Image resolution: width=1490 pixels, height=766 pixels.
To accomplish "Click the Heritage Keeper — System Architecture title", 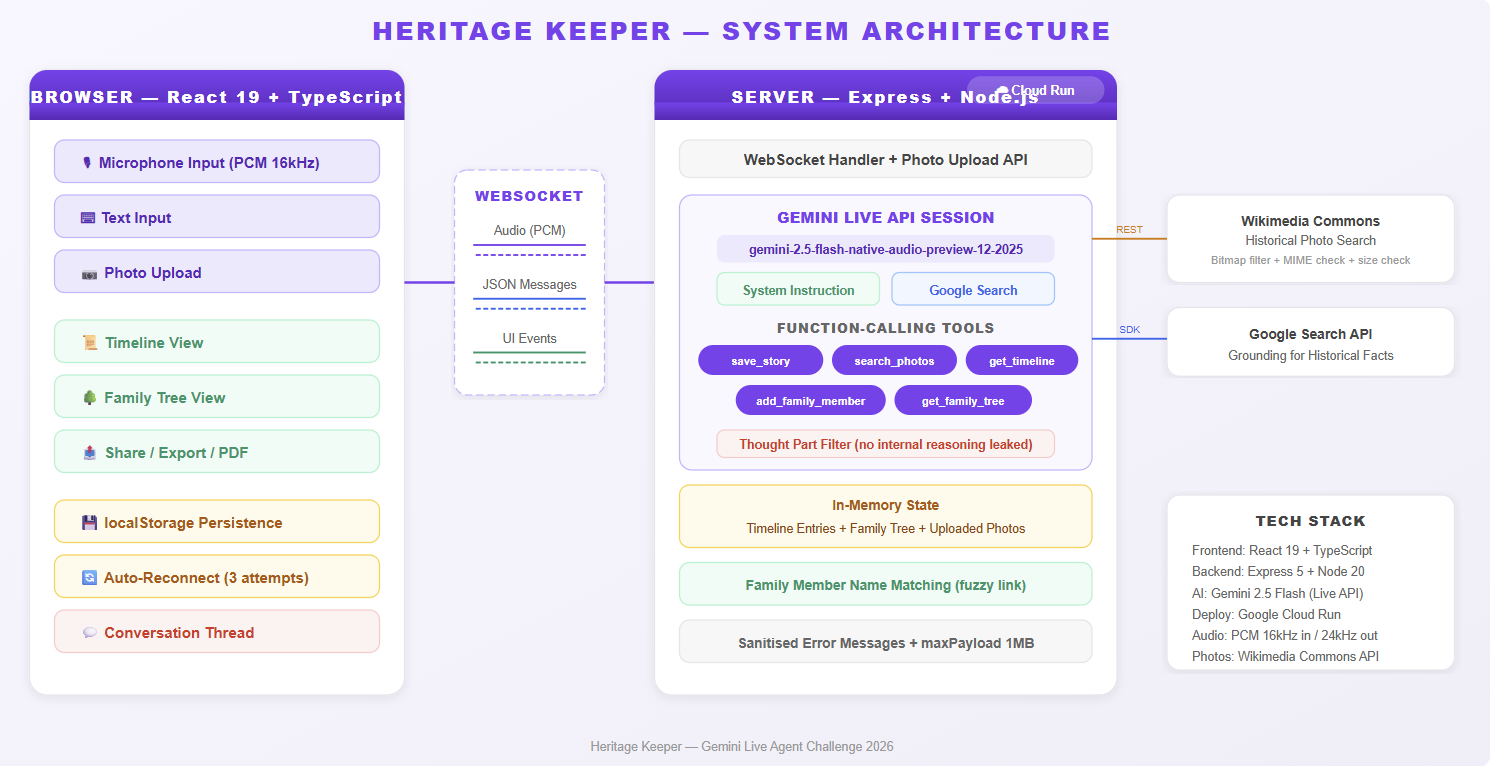I will 742,31.
